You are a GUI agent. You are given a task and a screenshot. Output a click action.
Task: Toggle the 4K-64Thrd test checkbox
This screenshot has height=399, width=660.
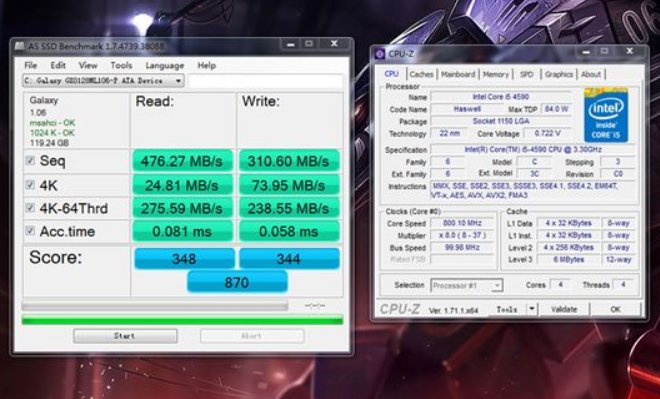tap(30, 207)
